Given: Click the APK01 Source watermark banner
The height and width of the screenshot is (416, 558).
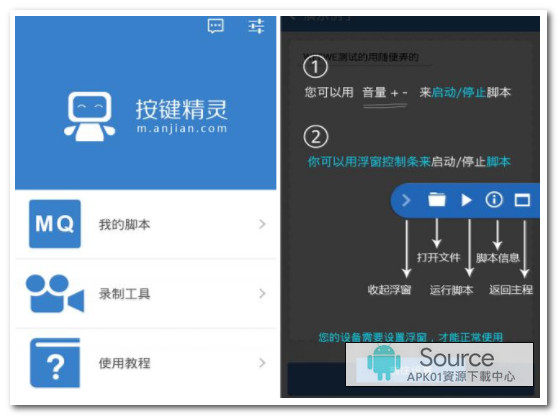Looking at the screenshot, I should pyautogui.click(x=439, y=364).
